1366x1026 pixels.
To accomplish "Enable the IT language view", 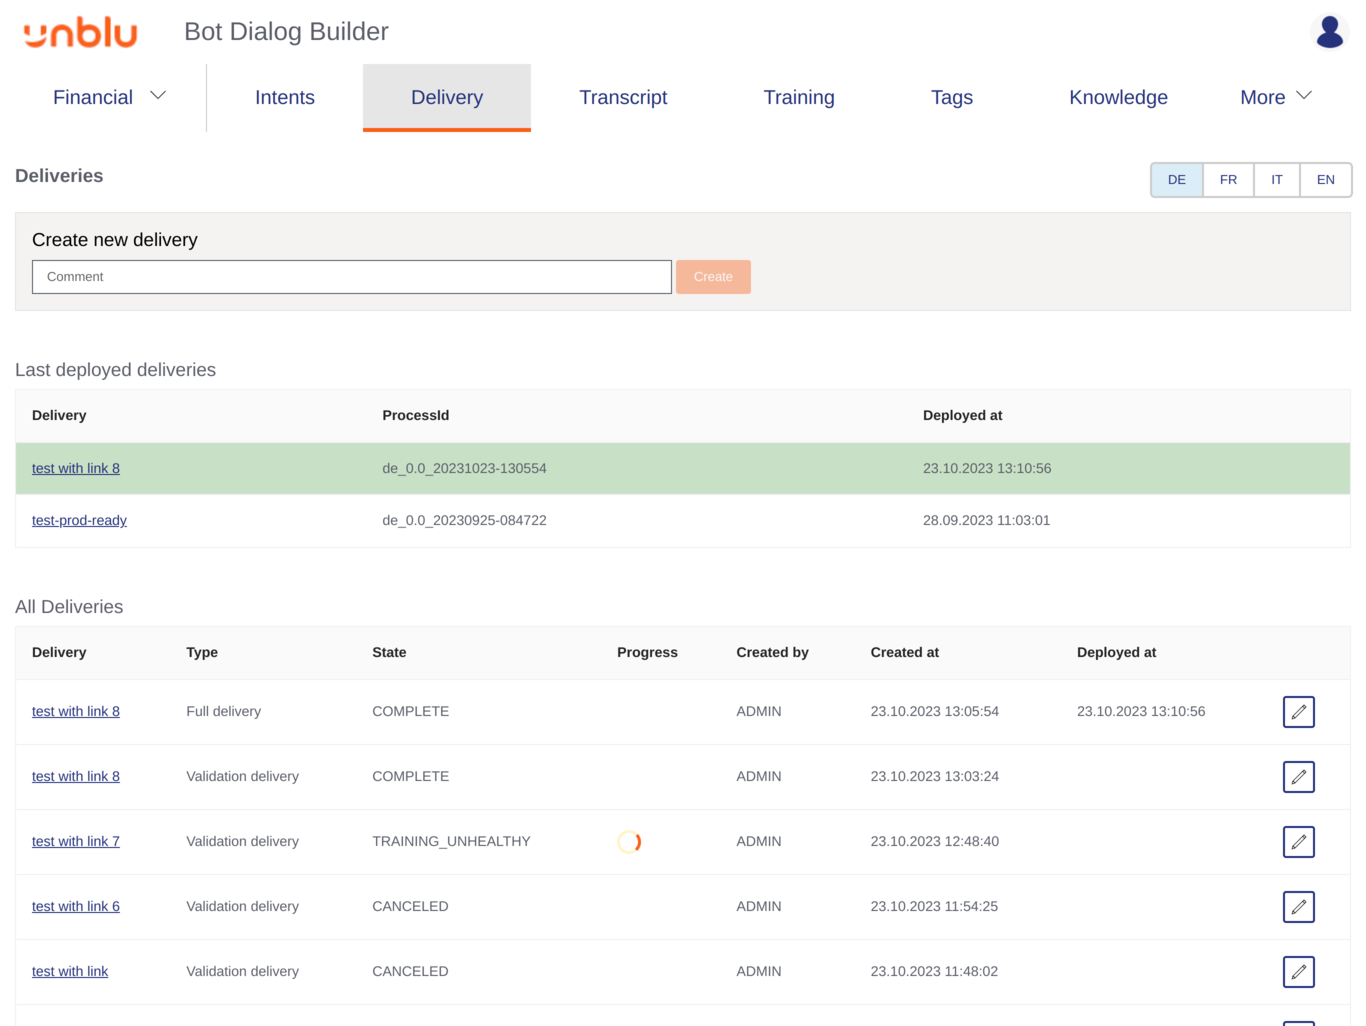I will coord(1276,179).
